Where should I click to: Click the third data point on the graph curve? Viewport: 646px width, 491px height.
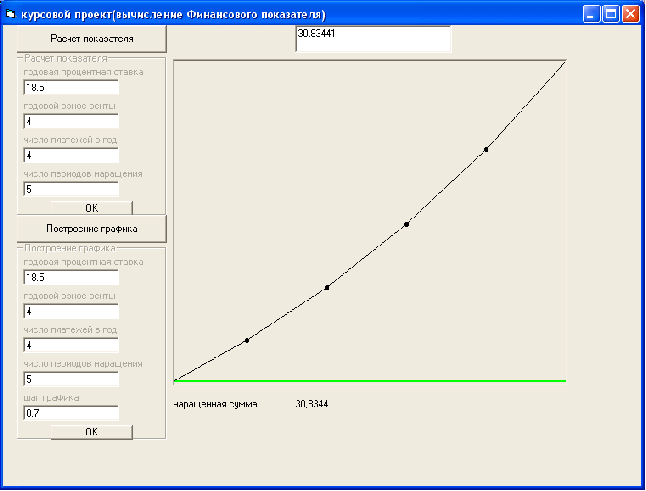tap(407, 224)
